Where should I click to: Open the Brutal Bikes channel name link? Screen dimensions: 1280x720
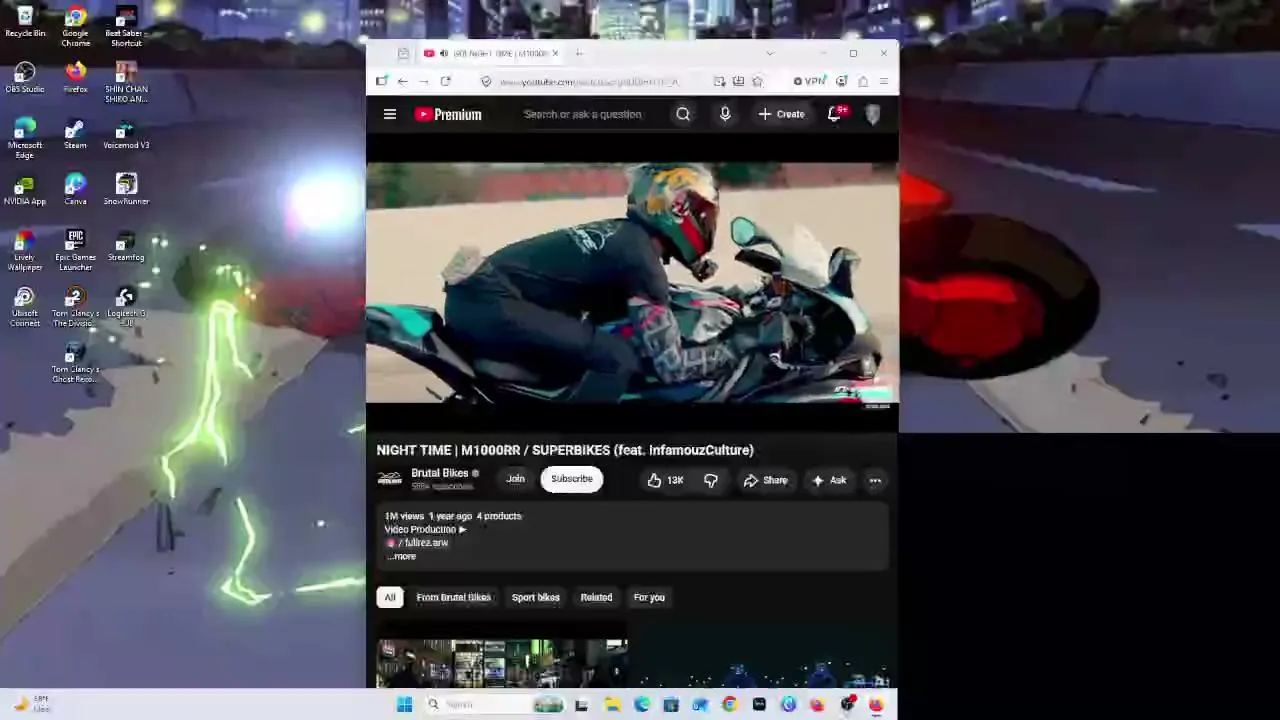coord(440,473)
